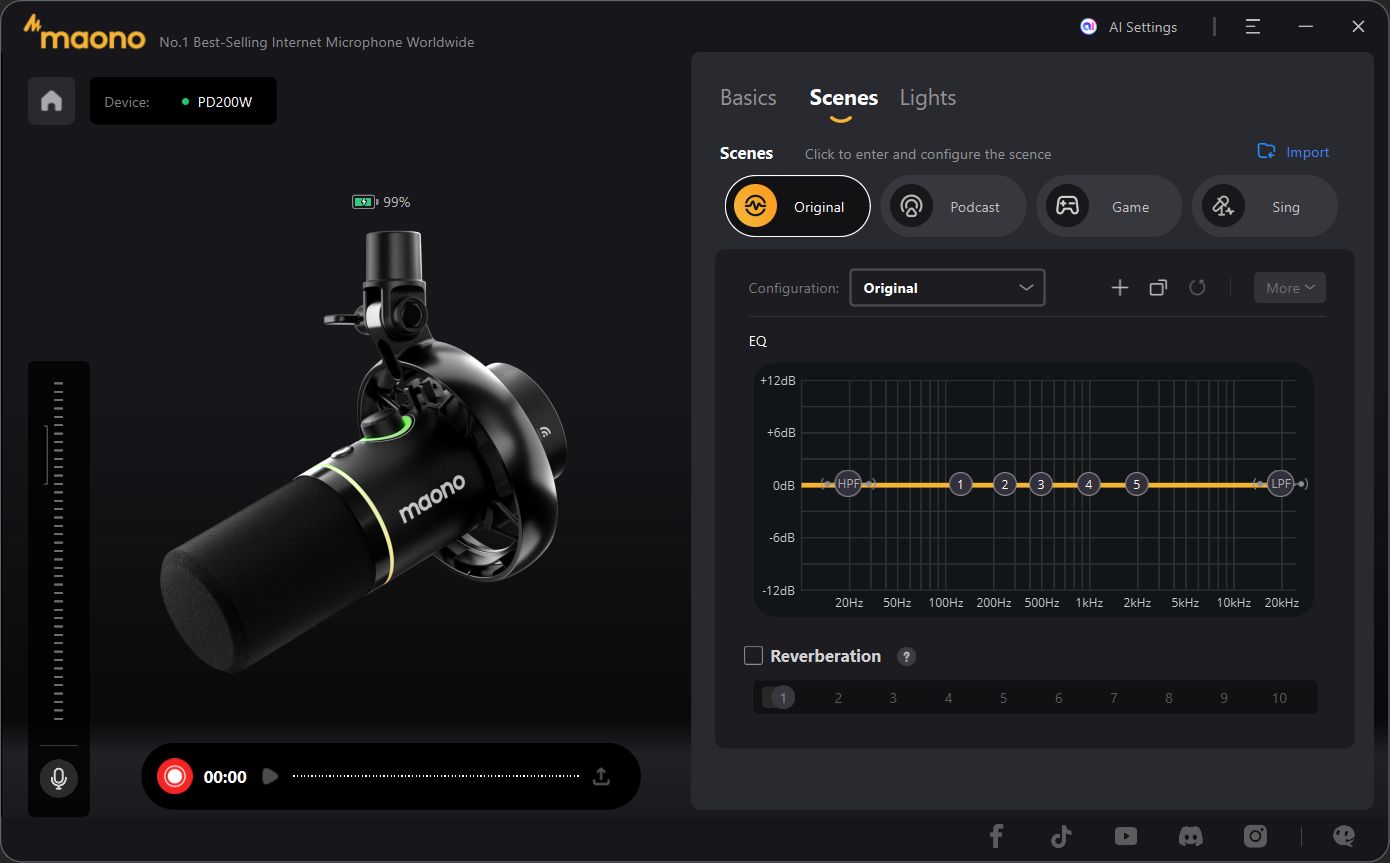Click the 20kHz frequency label

pyautogui.click(x=1282, y=603)
